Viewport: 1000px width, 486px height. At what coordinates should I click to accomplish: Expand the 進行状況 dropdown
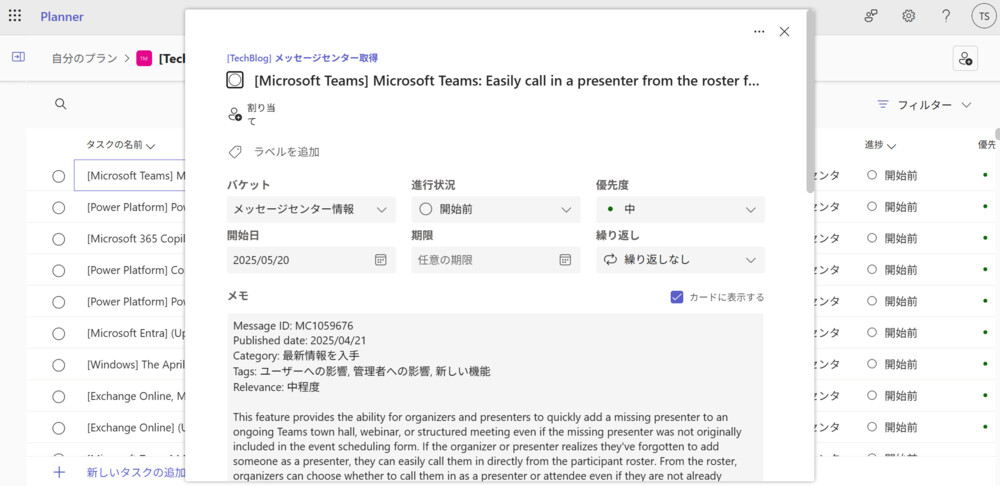(x=495, y=209)
